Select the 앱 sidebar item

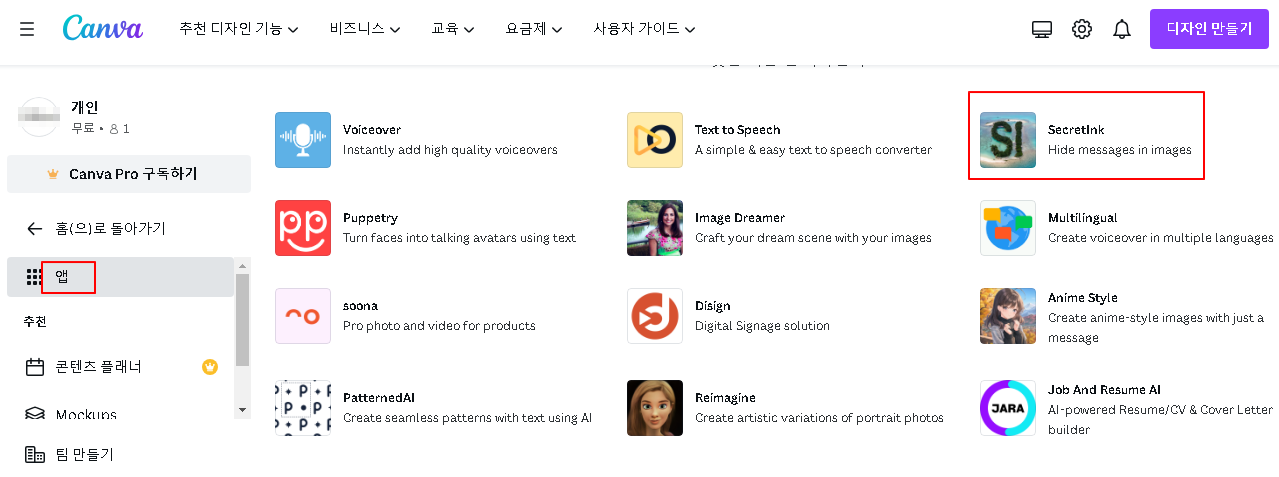pos(120,277)
